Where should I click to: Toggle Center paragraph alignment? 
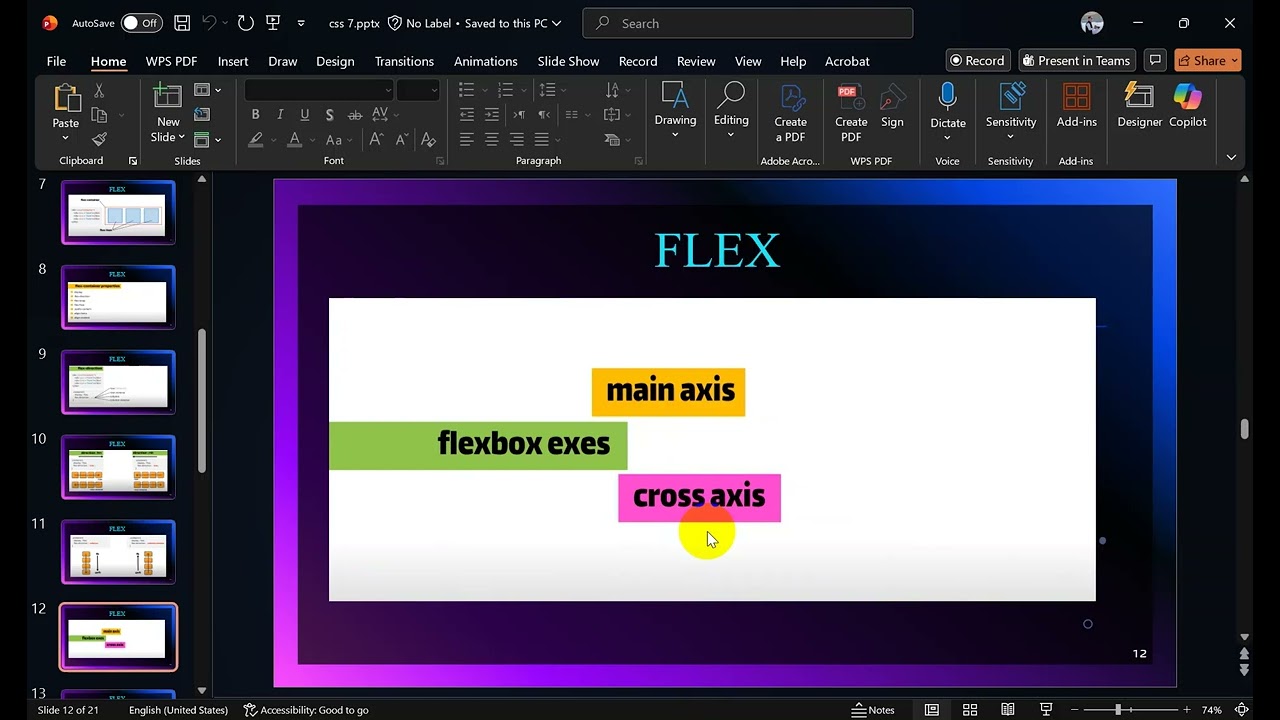pos(492,139)
